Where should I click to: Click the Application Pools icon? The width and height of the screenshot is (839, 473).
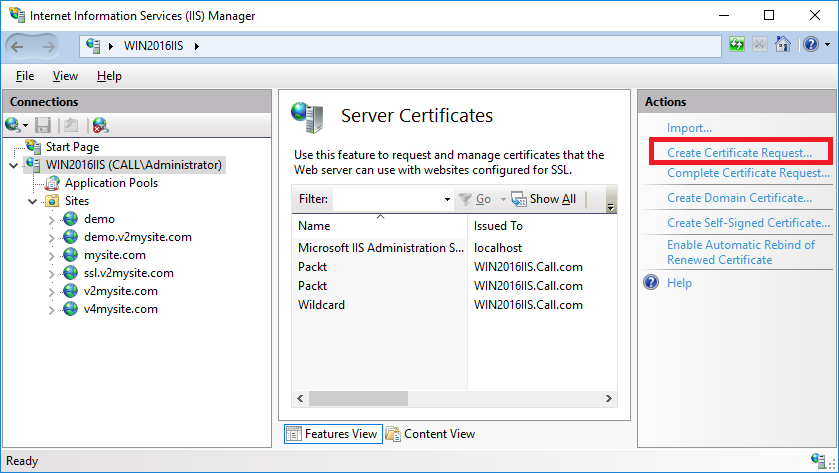pos(52,184)
